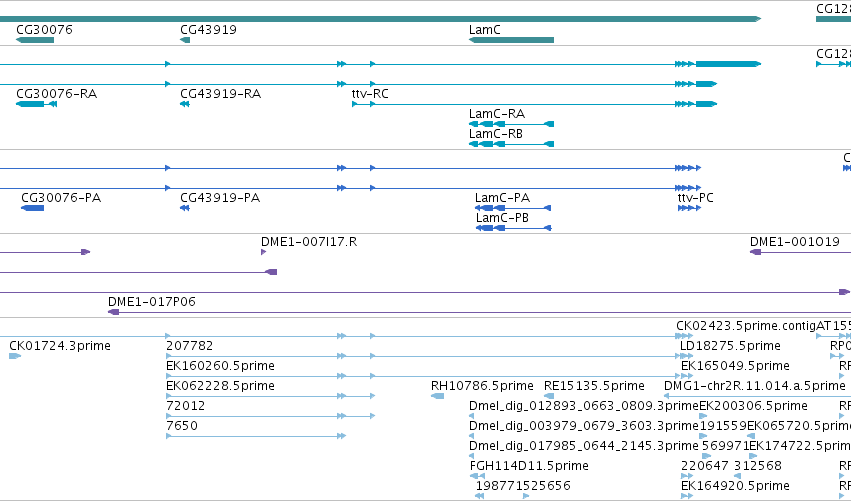Click the DME1-007I17.R cDNA feature
851x501 pixels.
[x=263, y=252]
